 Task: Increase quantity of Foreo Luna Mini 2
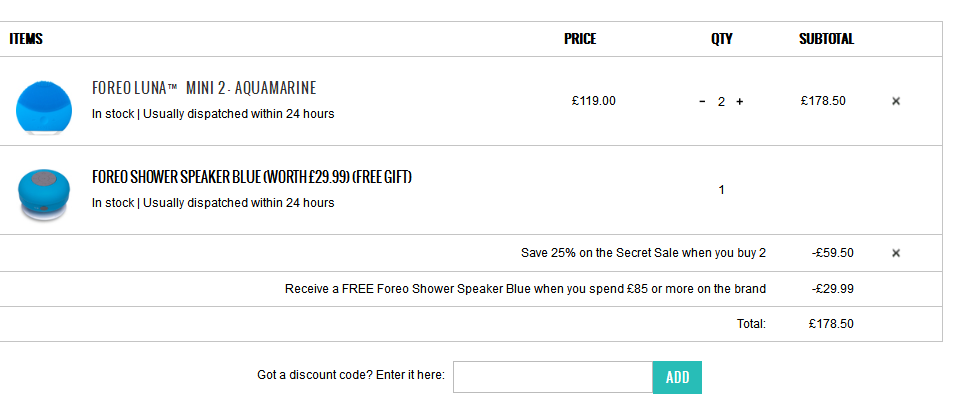(740, 101)
